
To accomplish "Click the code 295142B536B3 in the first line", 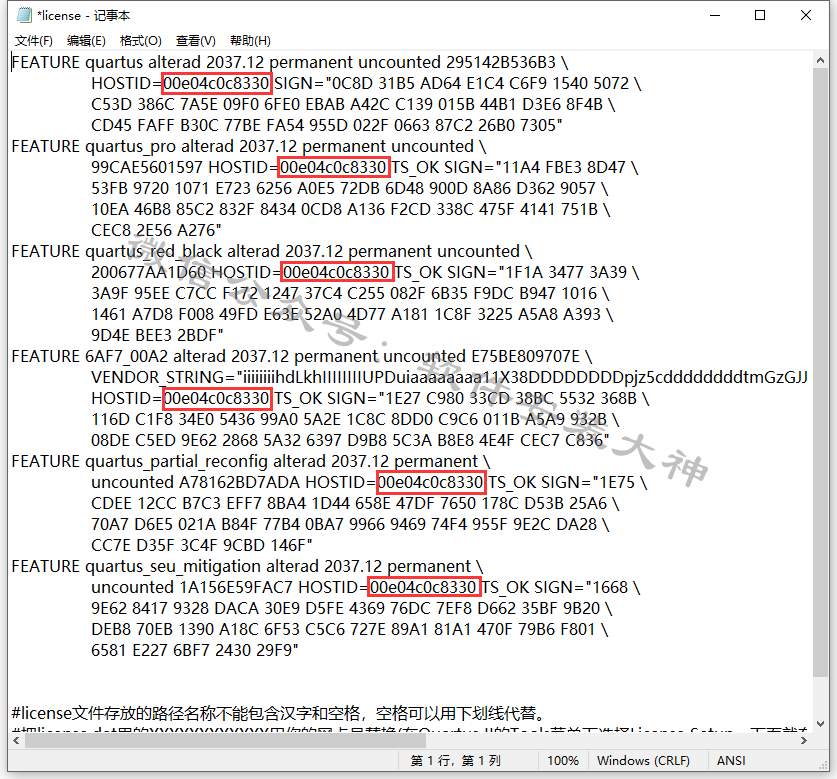I will (x=501, y=62).
